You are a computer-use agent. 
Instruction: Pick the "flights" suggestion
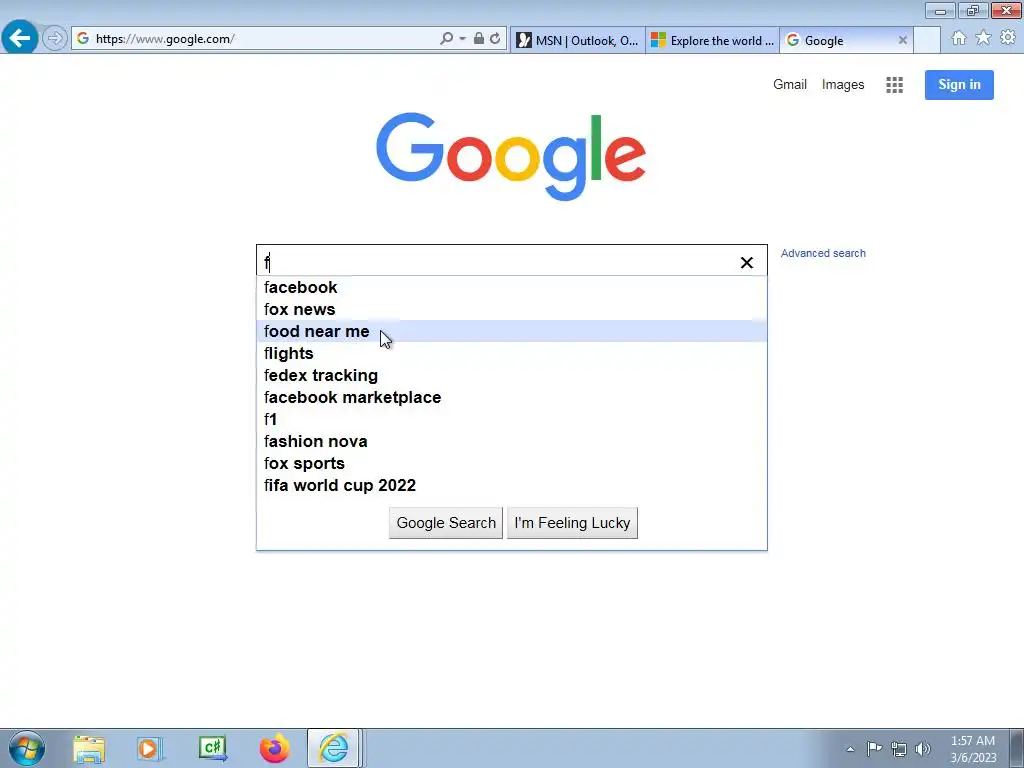511,353
